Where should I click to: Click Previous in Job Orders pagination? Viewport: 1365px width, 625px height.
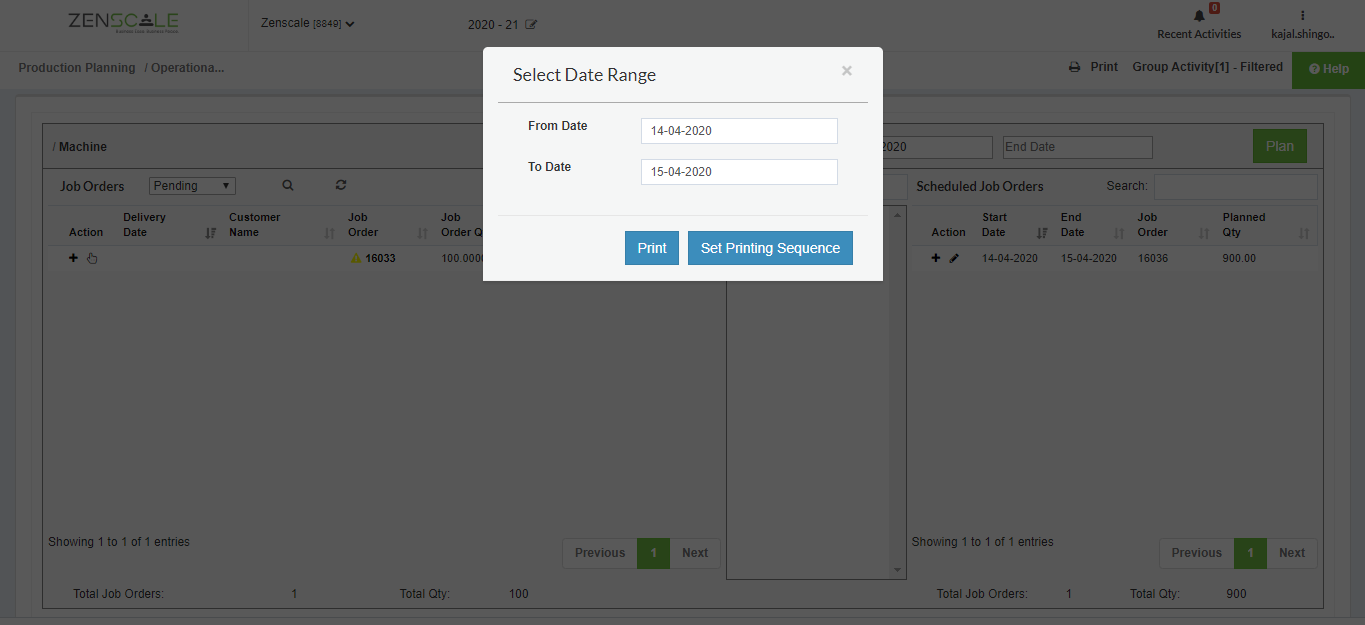[600, 553]
